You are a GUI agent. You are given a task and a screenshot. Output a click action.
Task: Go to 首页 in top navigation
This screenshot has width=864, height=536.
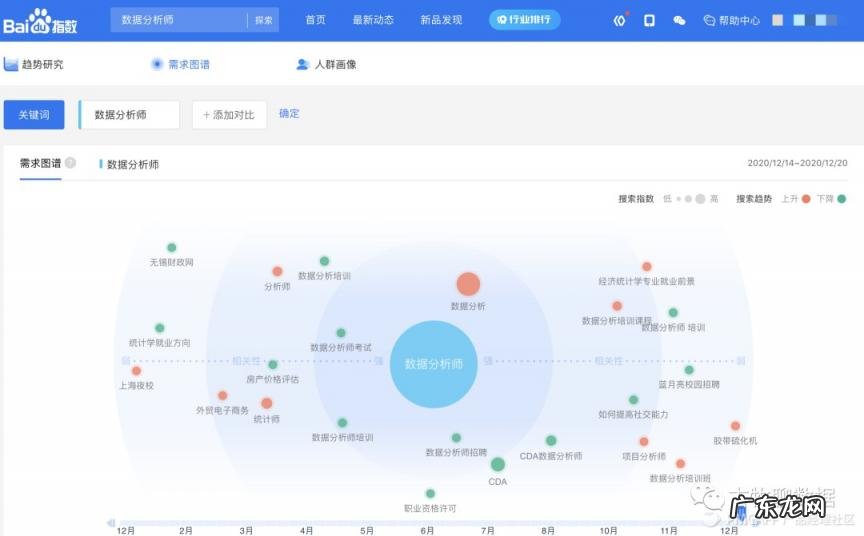315,20
